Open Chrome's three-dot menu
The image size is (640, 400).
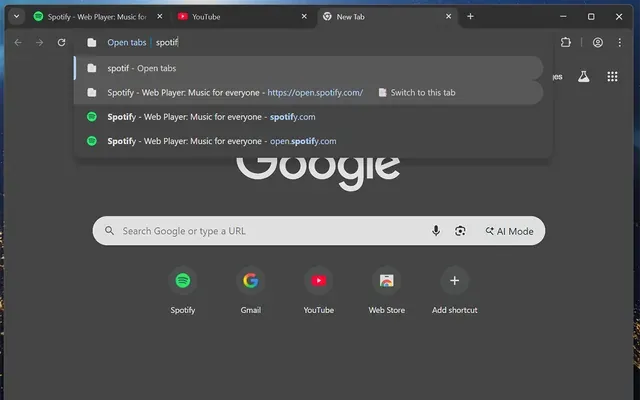click(x=620, y=42)
